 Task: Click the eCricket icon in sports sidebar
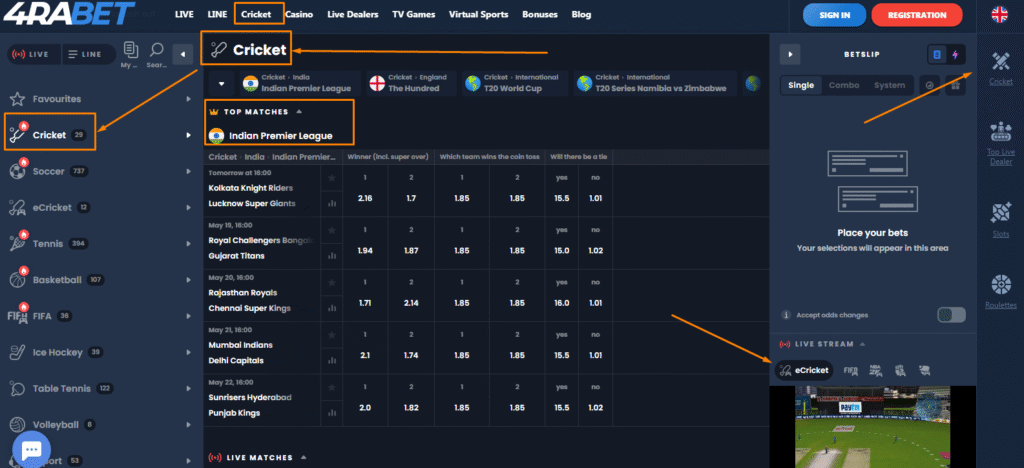coord(18,208)
